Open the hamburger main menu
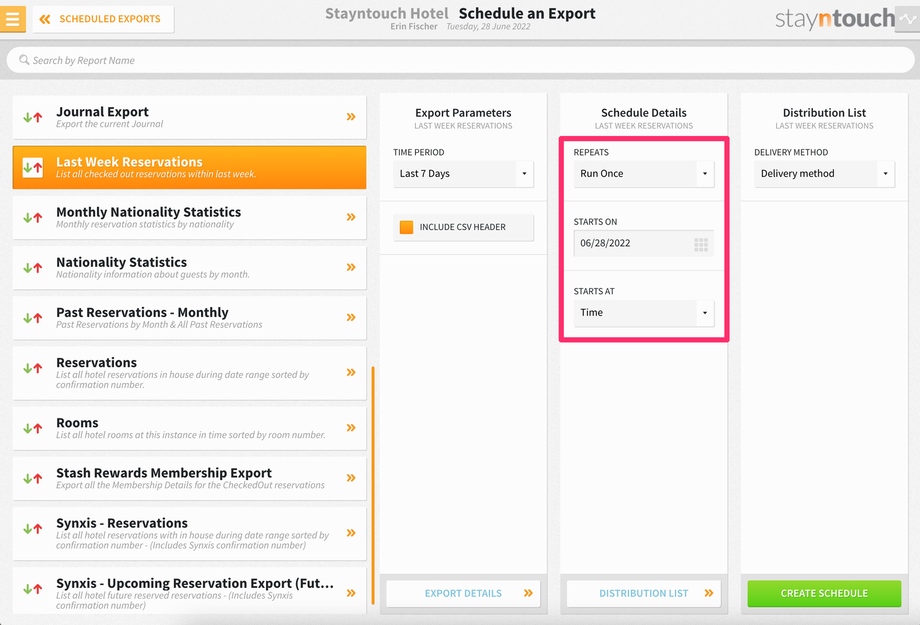 tap(12, 19)
